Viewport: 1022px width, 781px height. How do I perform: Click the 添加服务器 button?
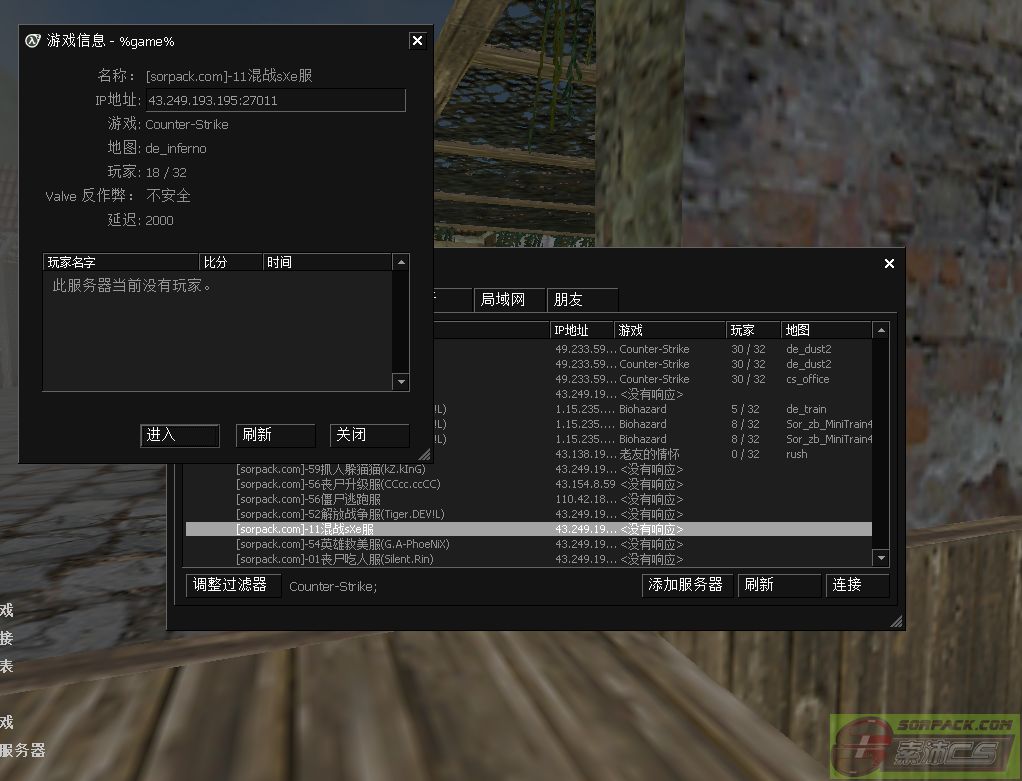point(687,585)
